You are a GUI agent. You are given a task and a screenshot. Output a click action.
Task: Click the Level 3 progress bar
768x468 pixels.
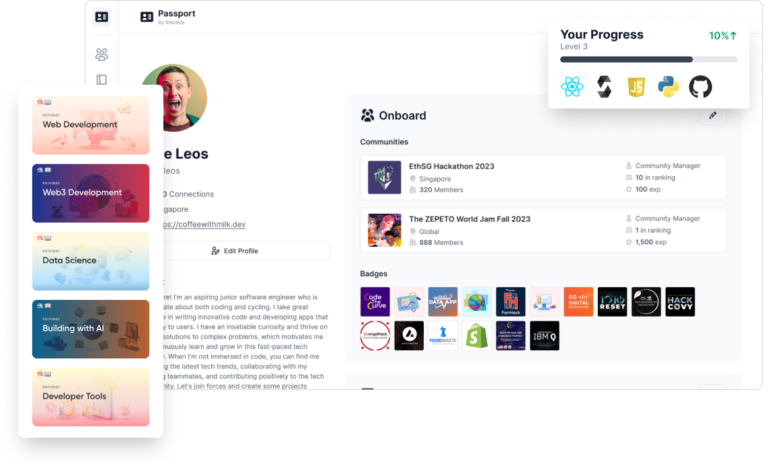pyautogui.click(x=648, y=59)
